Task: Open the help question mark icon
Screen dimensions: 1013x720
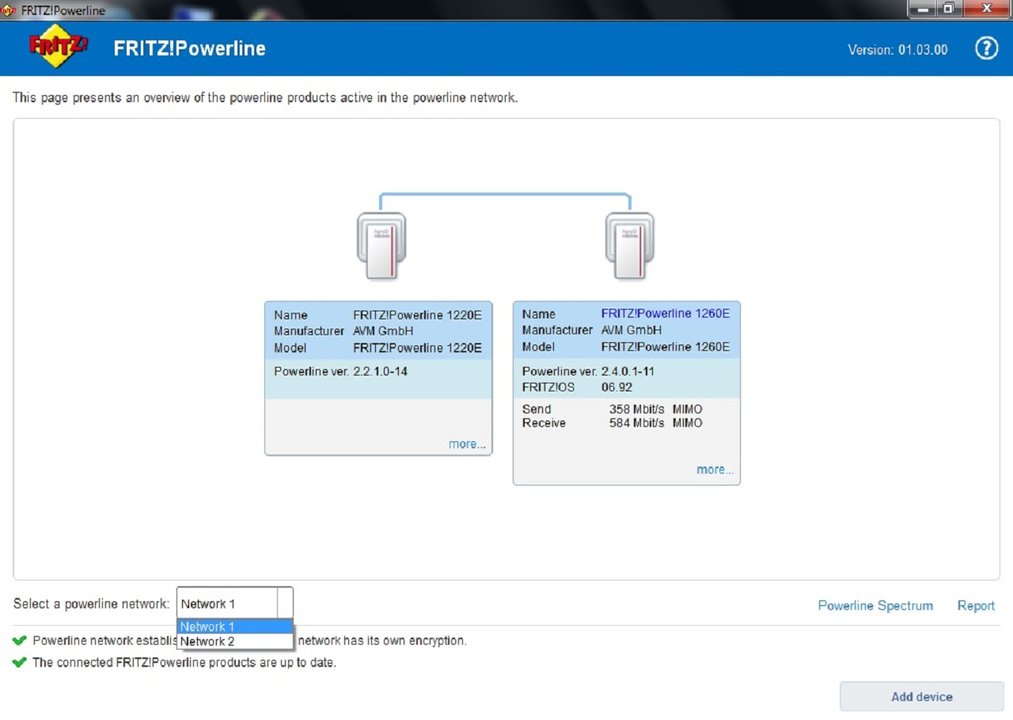Action: coord(986,48)
